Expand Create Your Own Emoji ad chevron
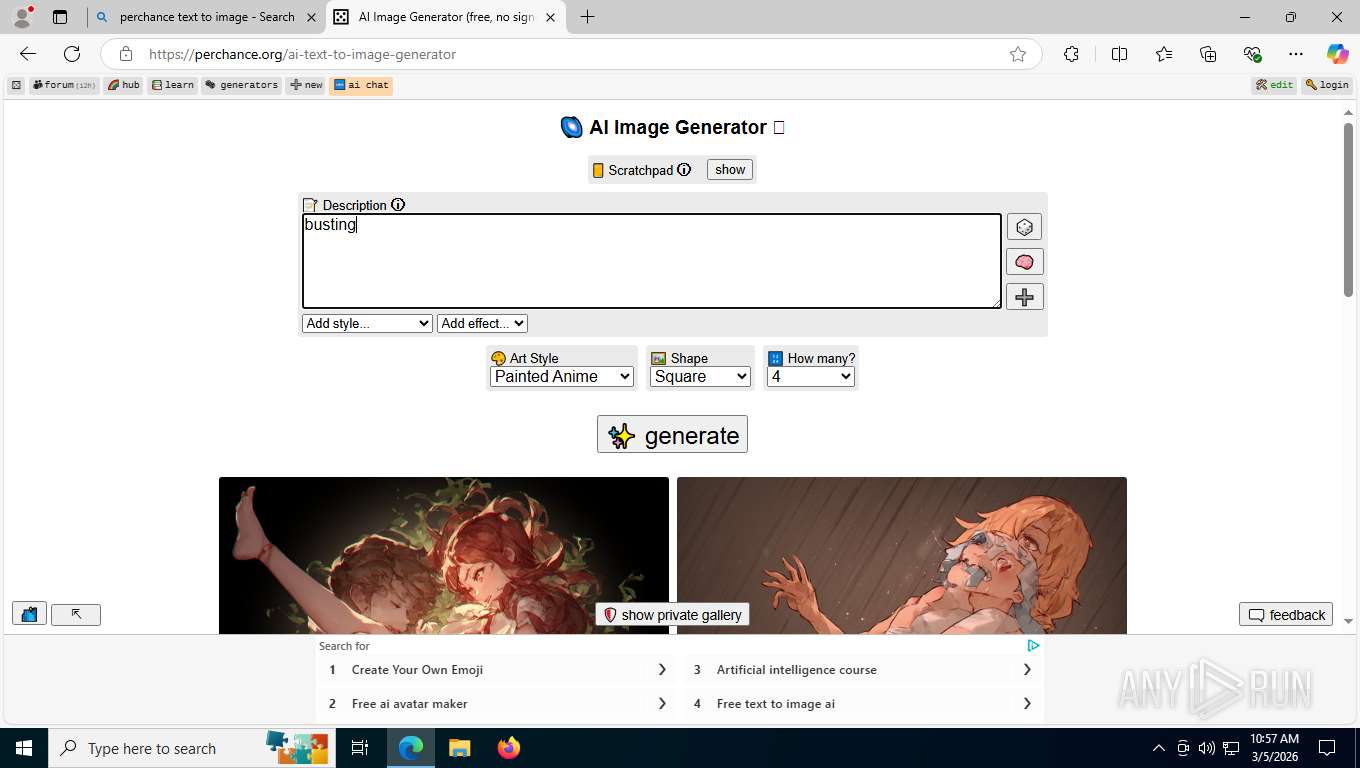 tap(662, 670)
